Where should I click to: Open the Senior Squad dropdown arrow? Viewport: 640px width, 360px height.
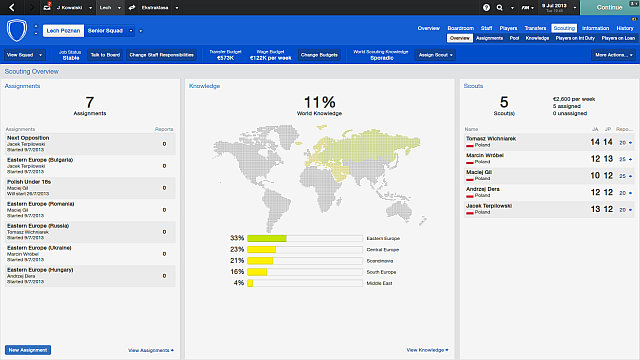point(131,31)
